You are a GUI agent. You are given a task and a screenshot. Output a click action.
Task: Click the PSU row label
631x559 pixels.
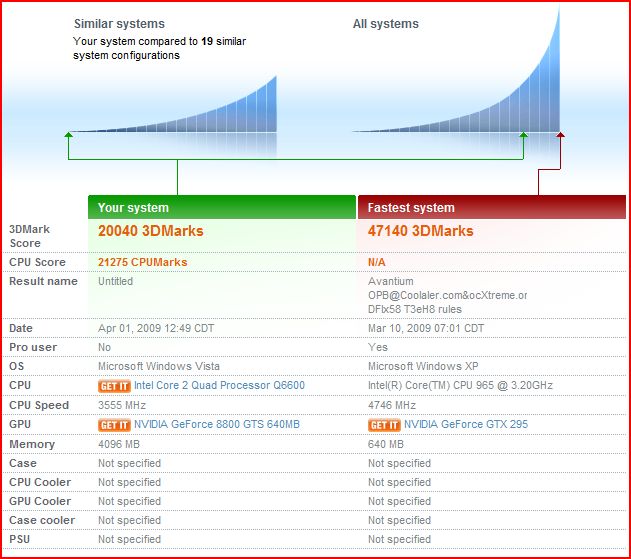point(20,539)
